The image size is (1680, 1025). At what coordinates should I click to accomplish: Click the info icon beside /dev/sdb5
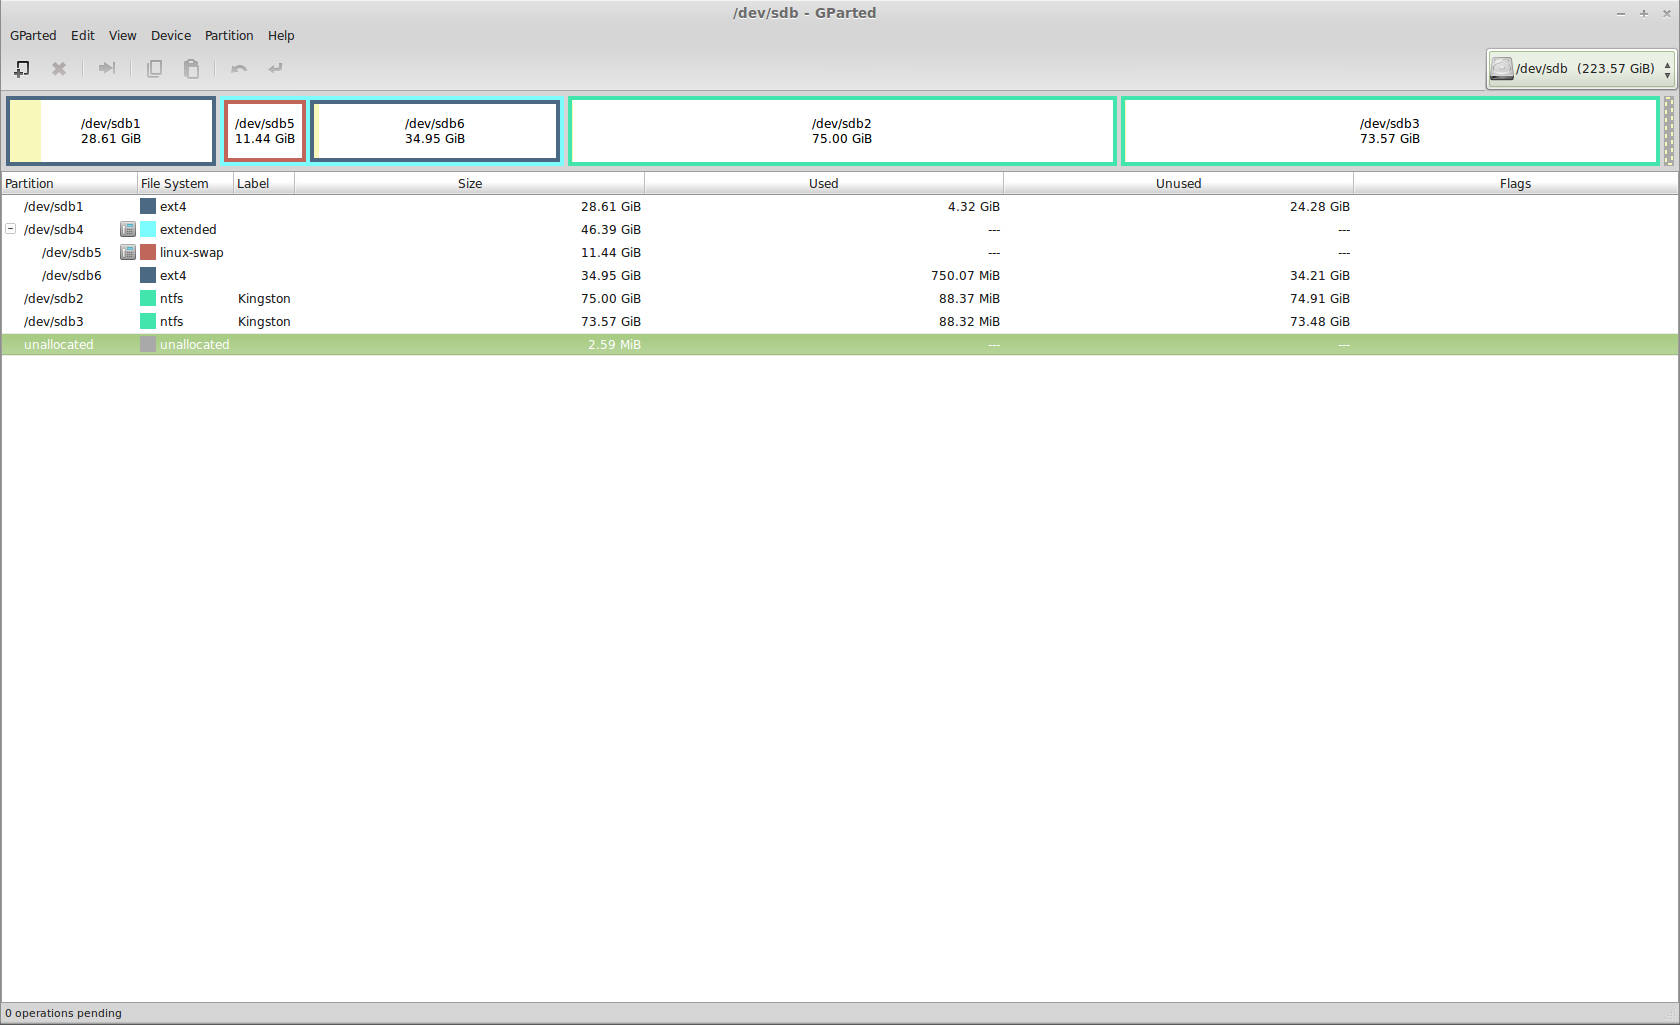(x=128, y=252)
